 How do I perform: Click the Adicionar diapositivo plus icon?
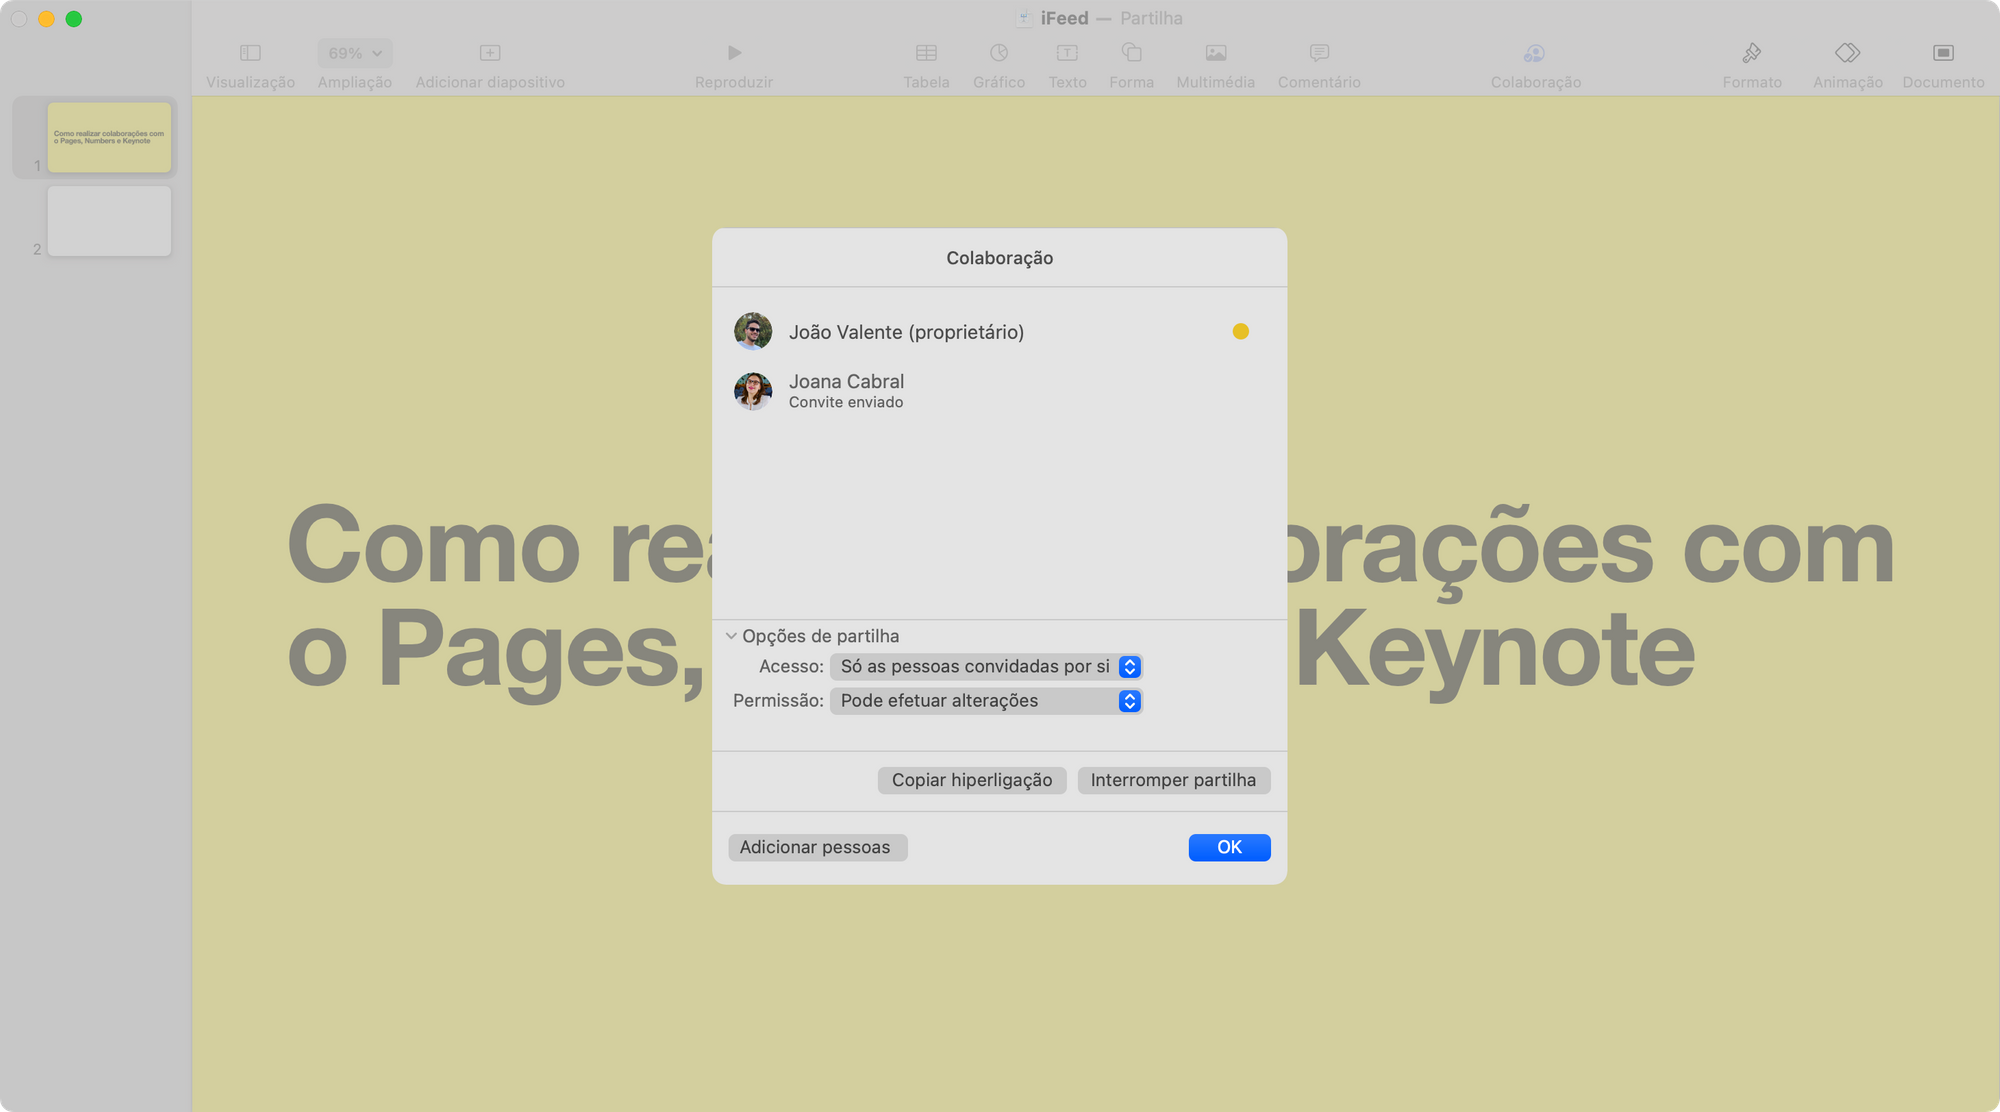pos(490,53)
